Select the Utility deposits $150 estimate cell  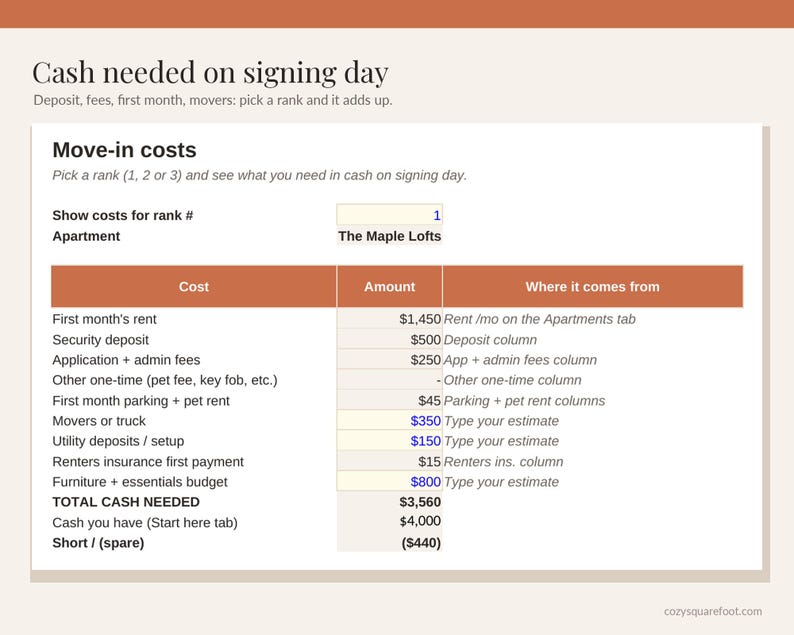(389, 441)
